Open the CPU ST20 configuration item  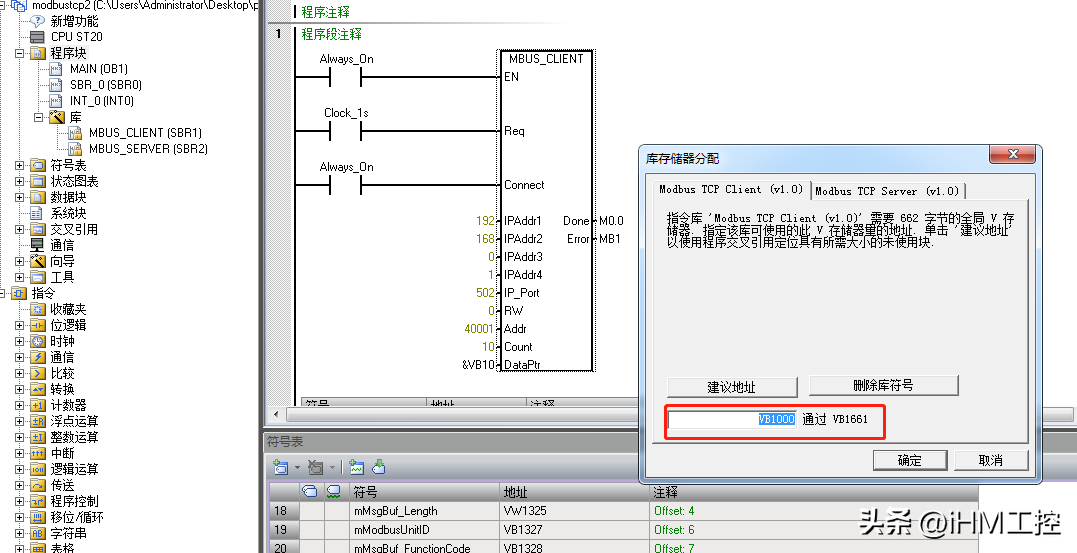pos(75,37)
